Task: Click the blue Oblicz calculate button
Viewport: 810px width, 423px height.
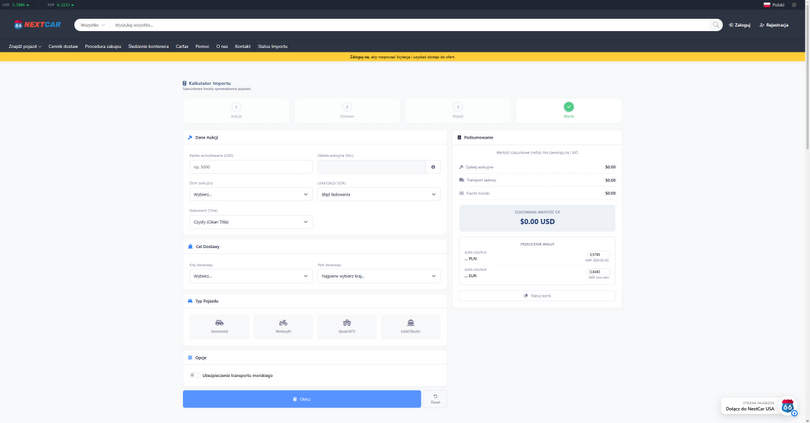Action: point(301,398)
